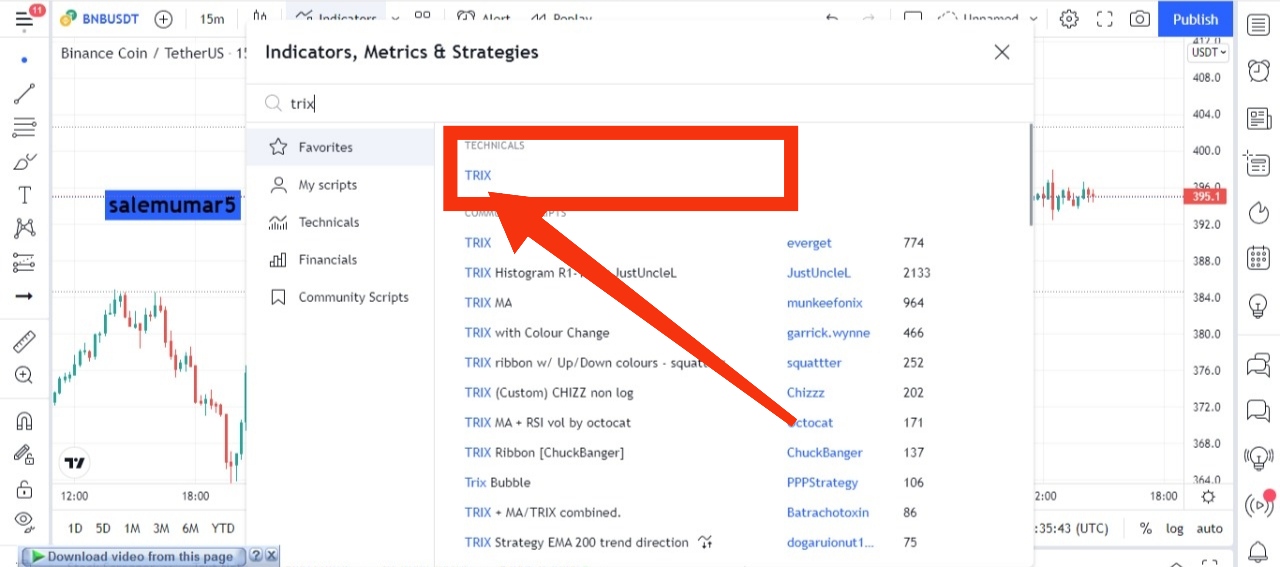Open the calendar icon in right sidebar
1280x567 pixels.
point(1259,259)
